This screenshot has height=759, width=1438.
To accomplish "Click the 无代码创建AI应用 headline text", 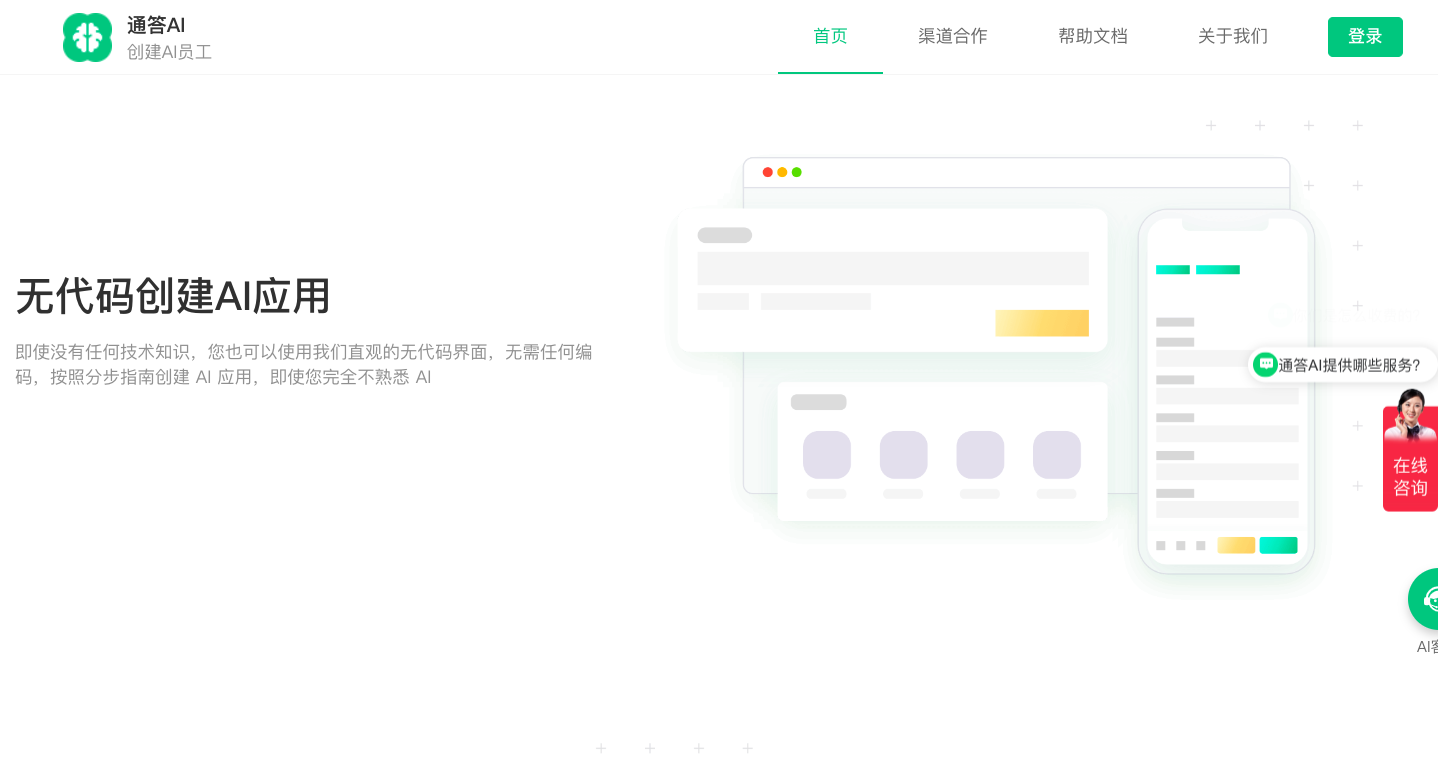I will 172,297.
